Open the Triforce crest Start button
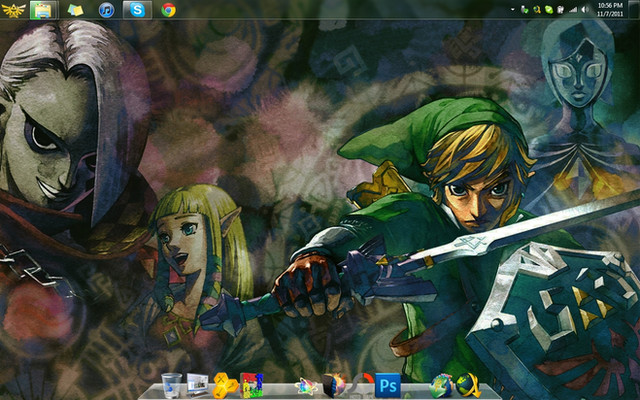640x400 pixels. [13, 10]
